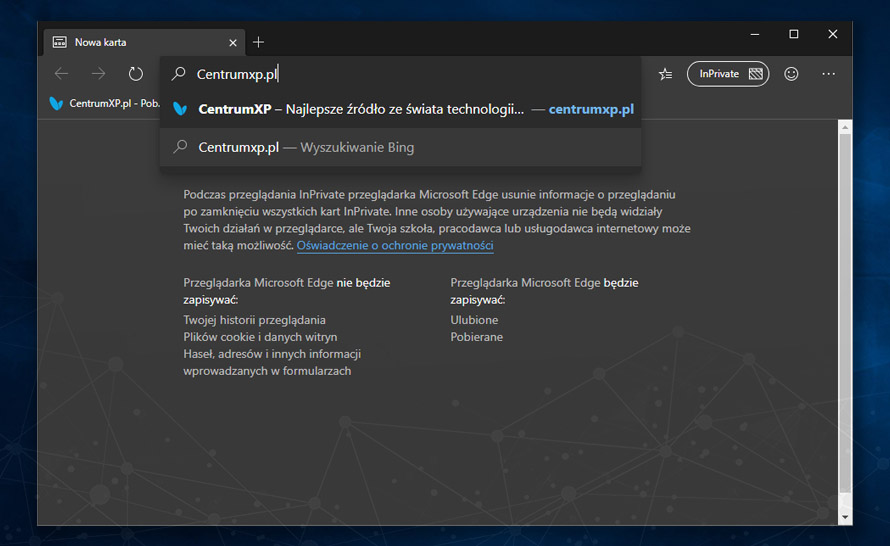Click the Nowa karta tab page icon
890x546 pixels.
60,42
